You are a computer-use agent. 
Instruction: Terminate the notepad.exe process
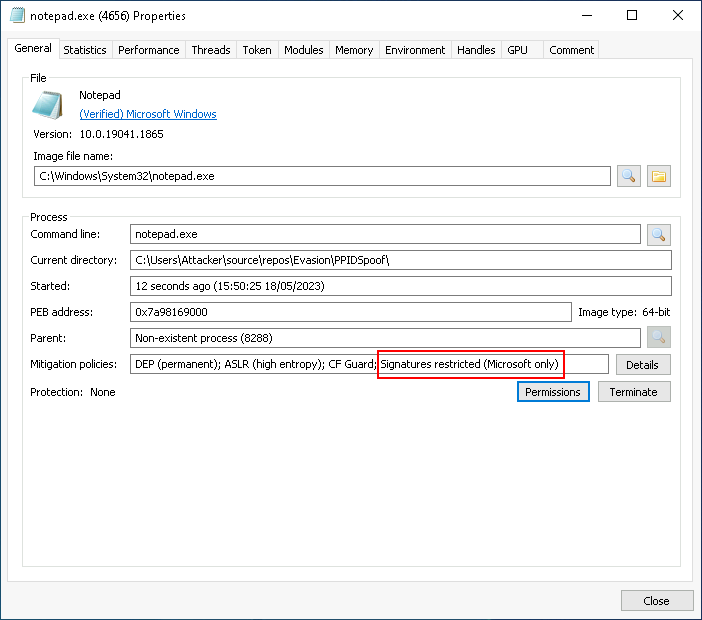pyautogui.click(x=634, y=392)
